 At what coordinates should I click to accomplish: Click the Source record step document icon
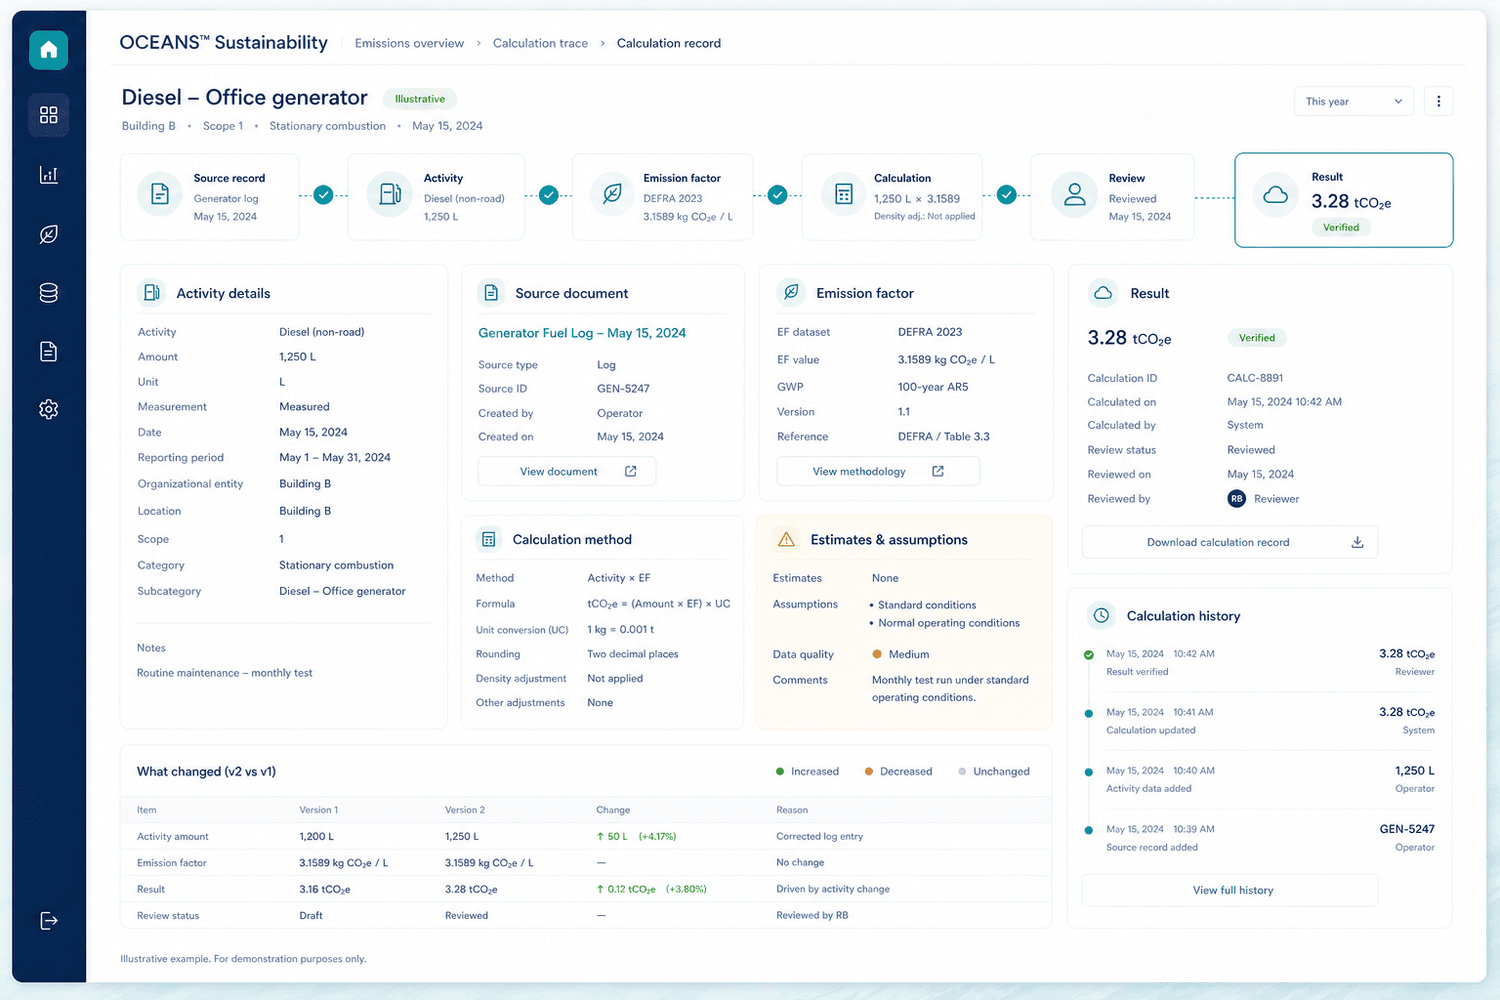tap(160, 195)
